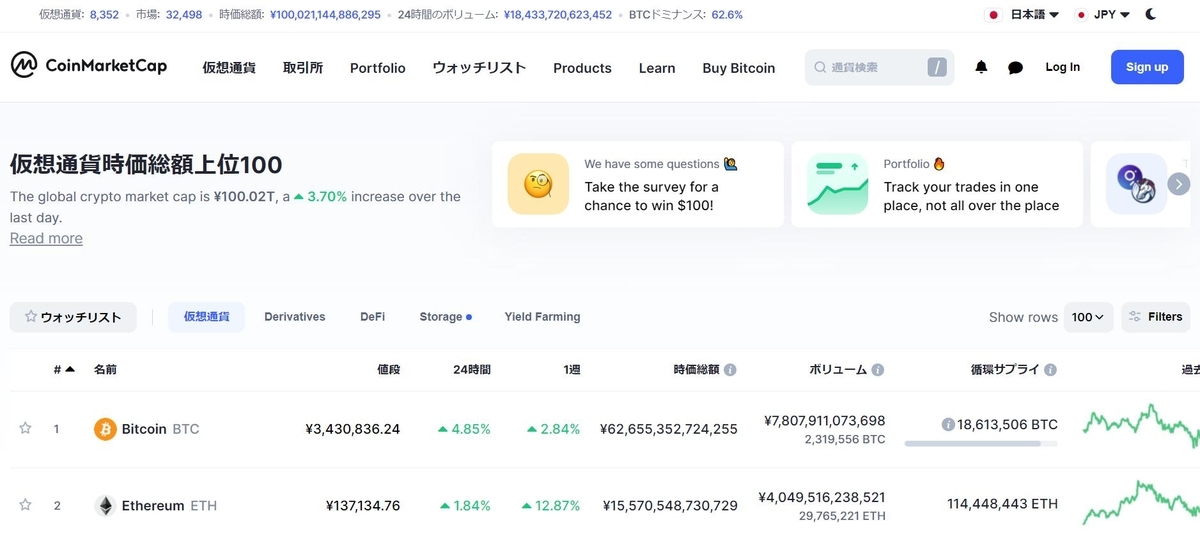
Task: Select the DeFi tab
Action: (x=373, y=317)
